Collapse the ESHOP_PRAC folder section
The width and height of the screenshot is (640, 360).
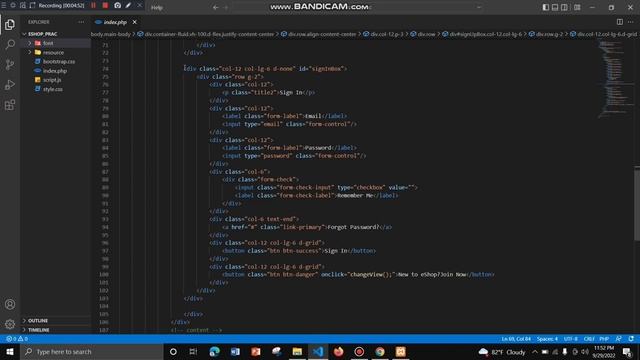(x=56, y=34)
